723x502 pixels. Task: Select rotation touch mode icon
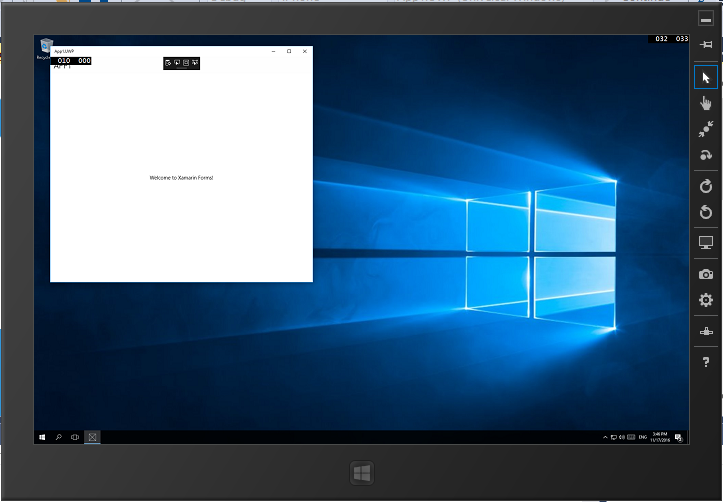point(705,155)
